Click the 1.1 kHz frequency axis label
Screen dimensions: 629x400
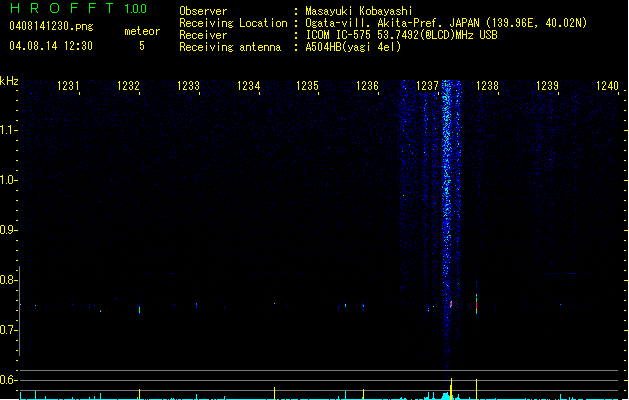tap(7, 130)
